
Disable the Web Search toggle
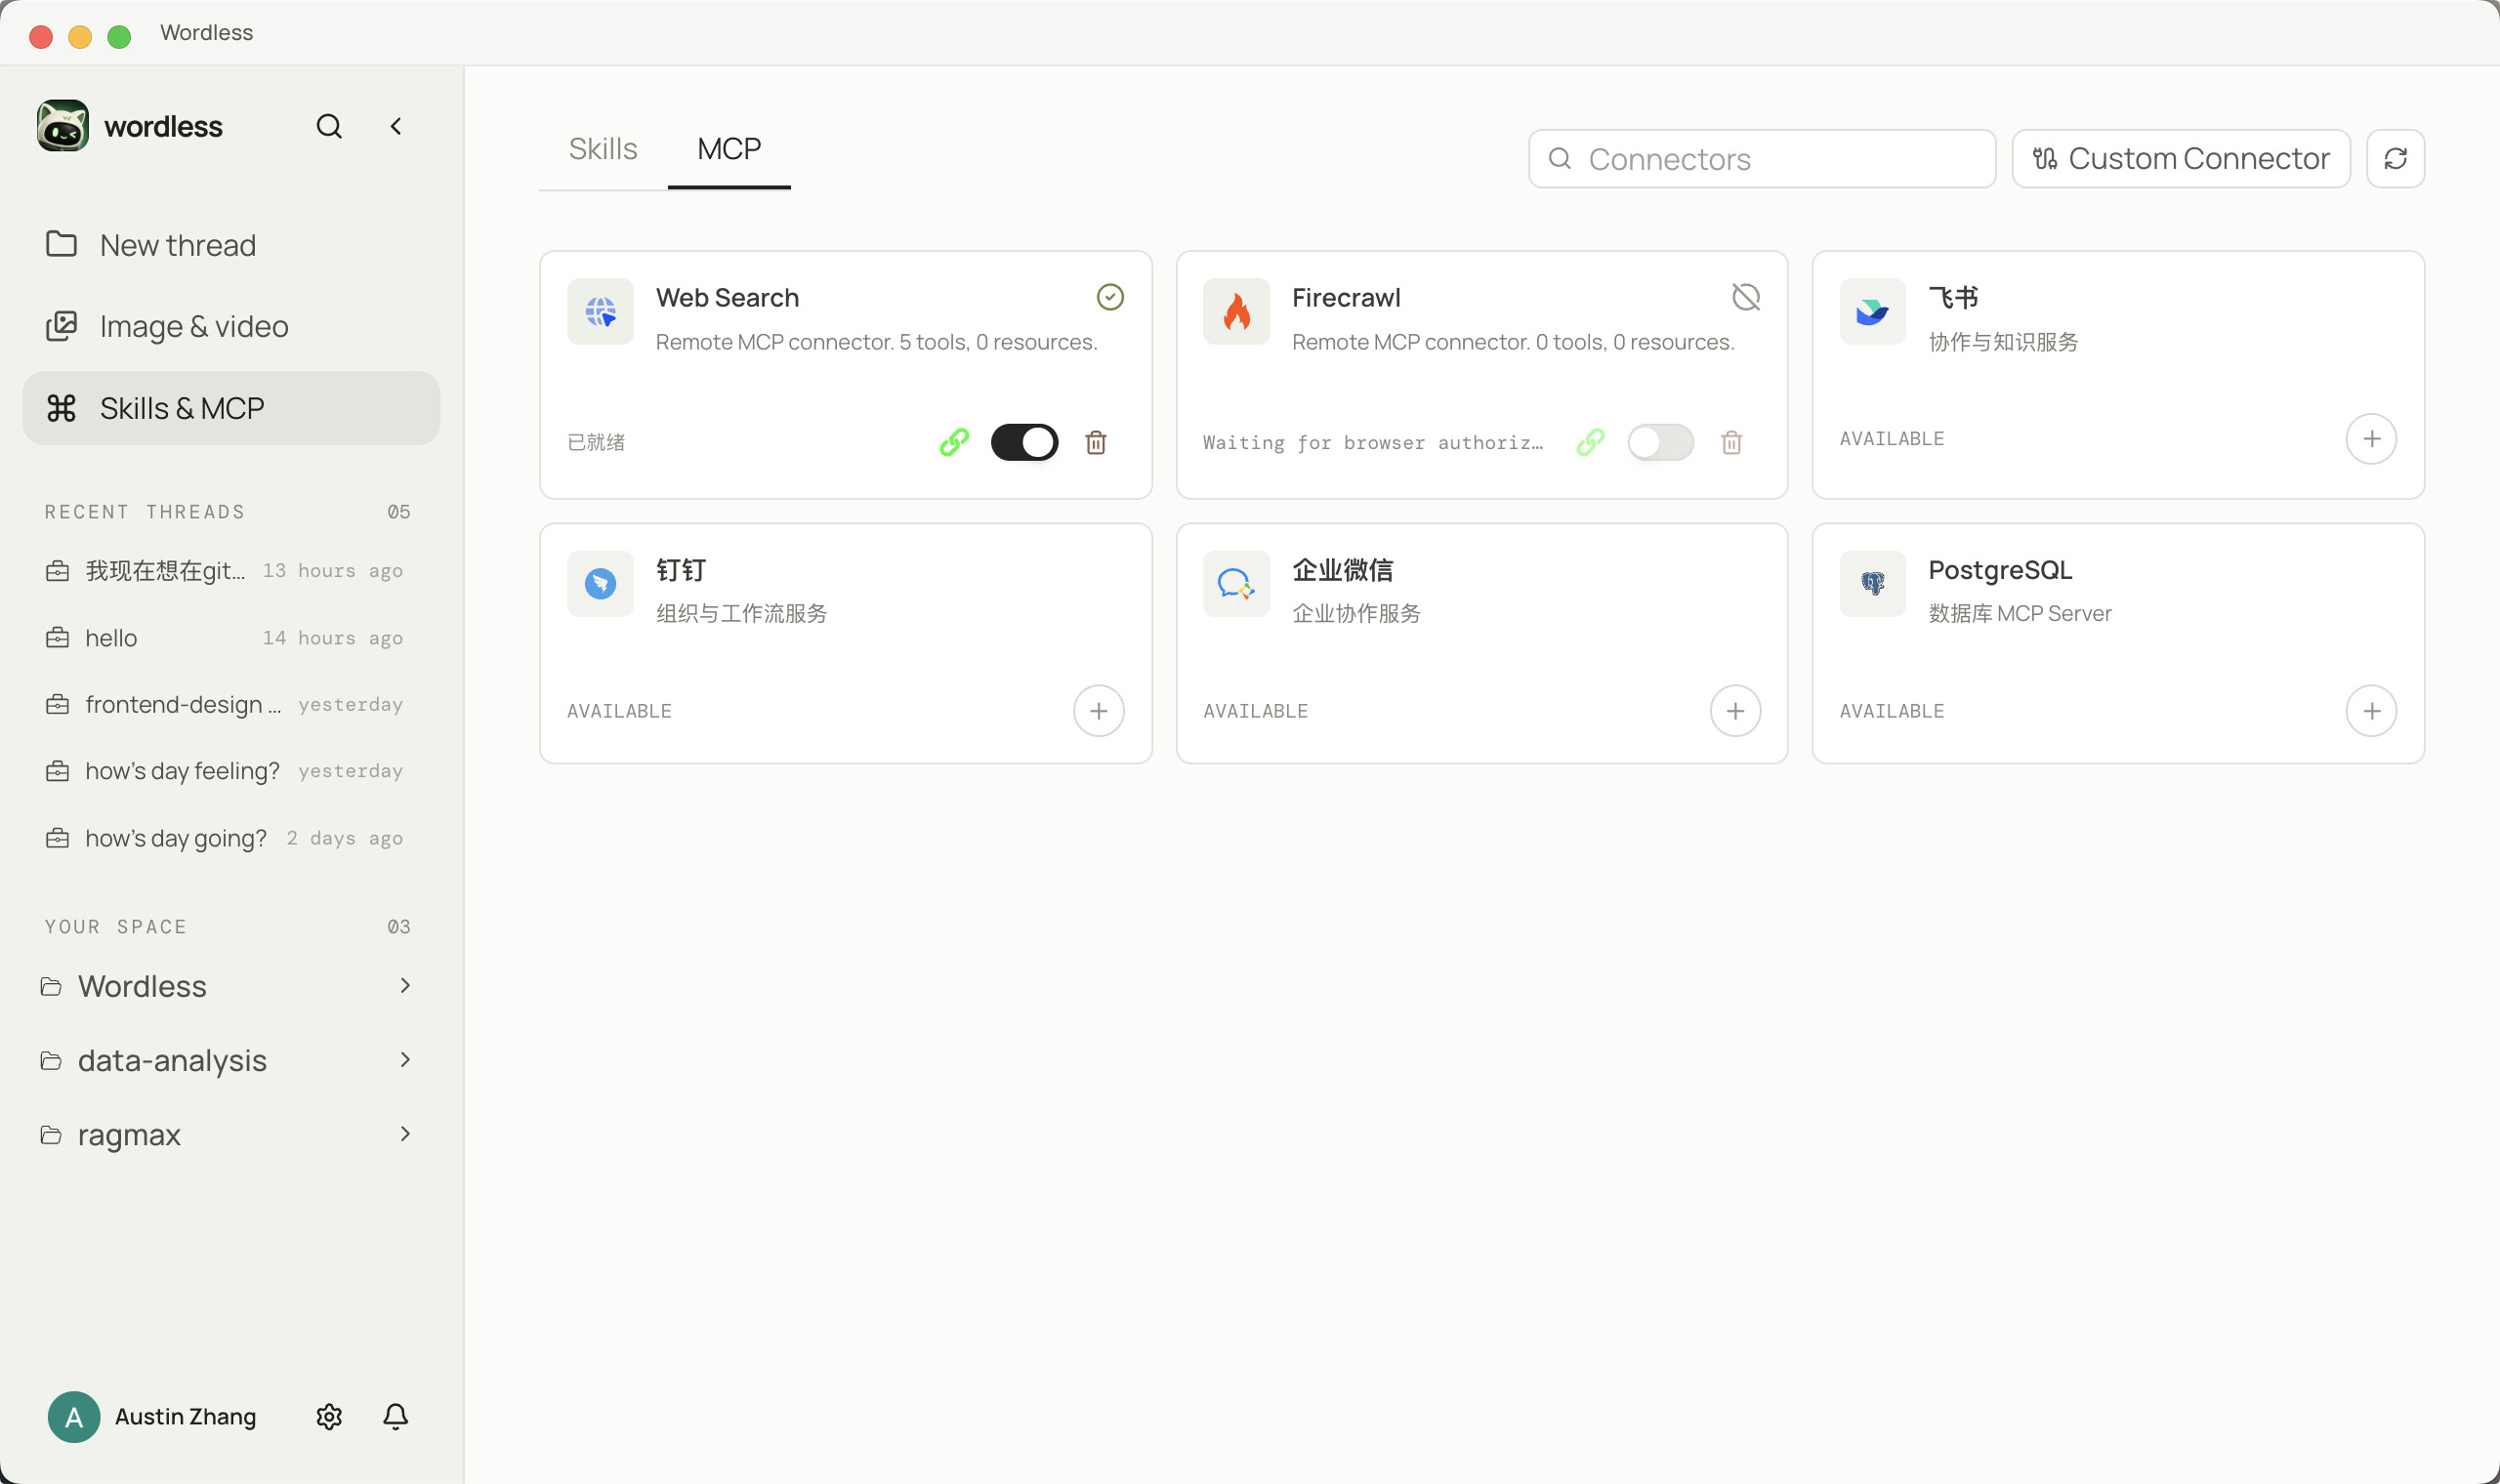pos(1025,442)
